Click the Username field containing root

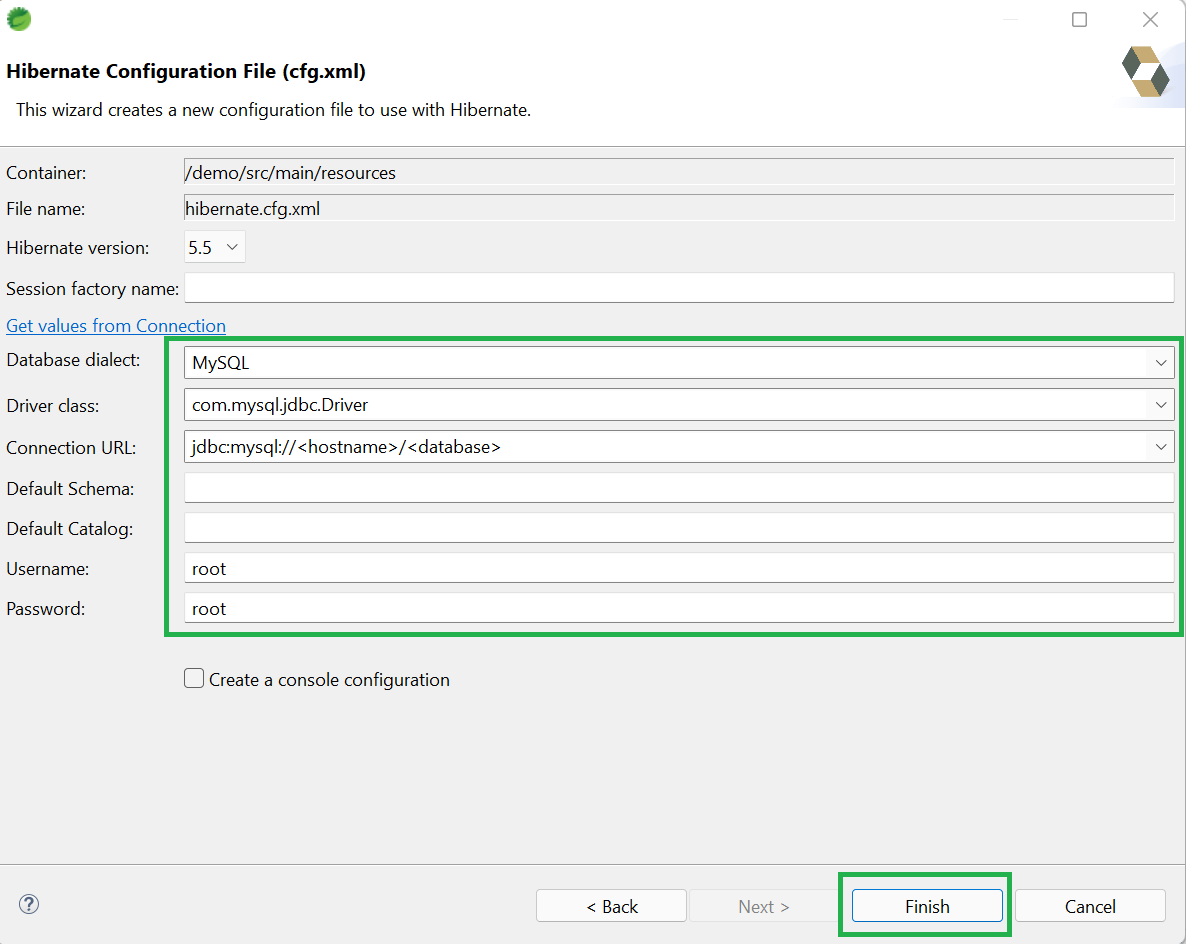[x=679, y=568]
